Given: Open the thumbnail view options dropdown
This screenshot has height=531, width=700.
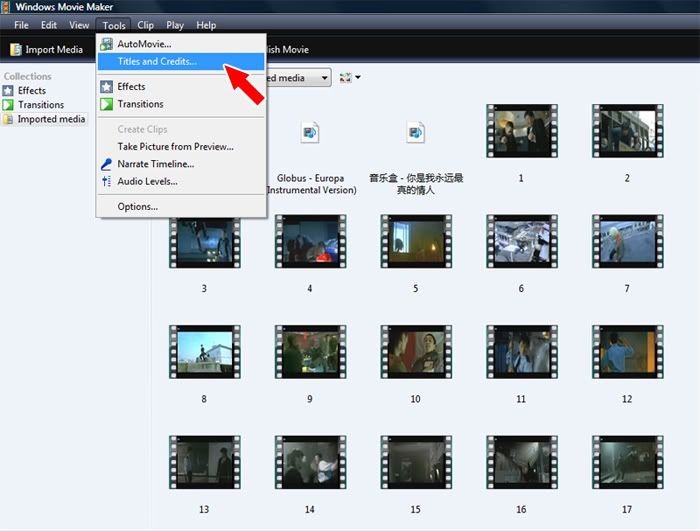Looking at the screenshot, I should [350, 78].
